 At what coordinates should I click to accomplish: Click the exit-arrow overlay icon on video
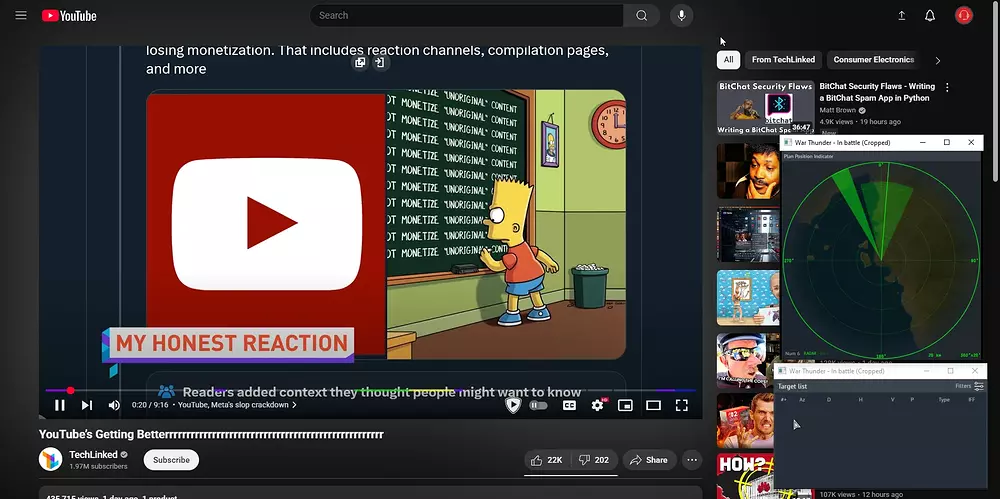[380, 63]
